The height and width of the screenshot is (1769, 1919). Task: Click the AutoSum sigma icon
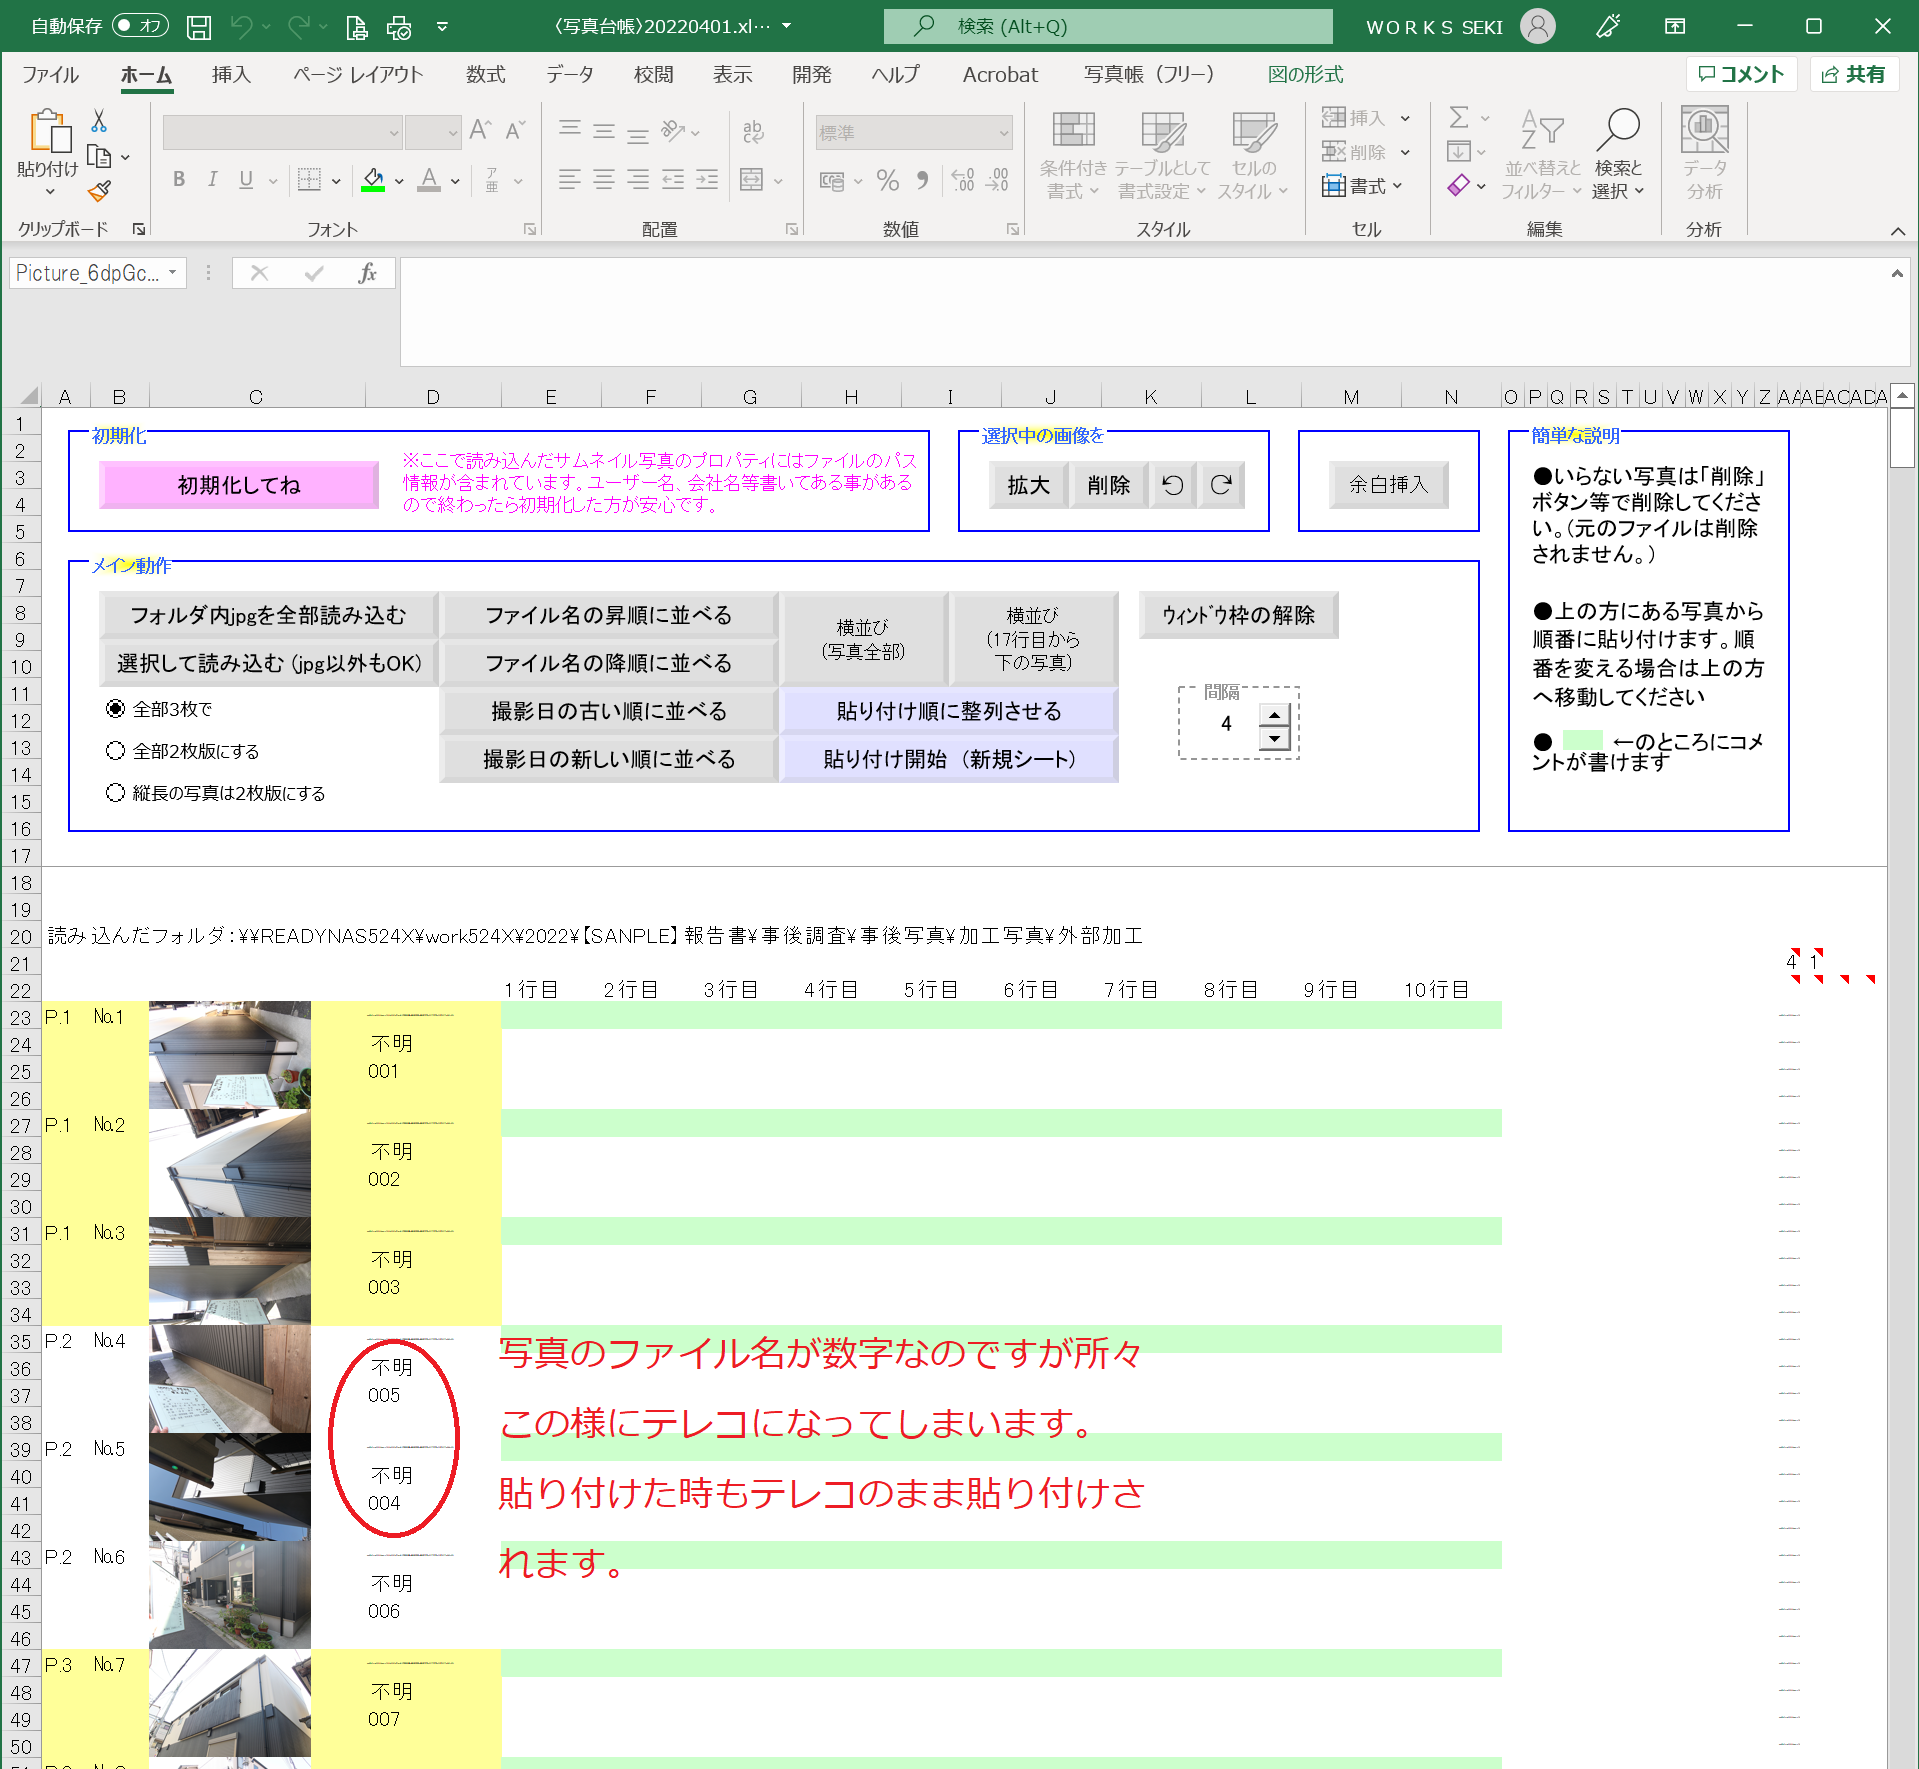[x=1459, y=118]
